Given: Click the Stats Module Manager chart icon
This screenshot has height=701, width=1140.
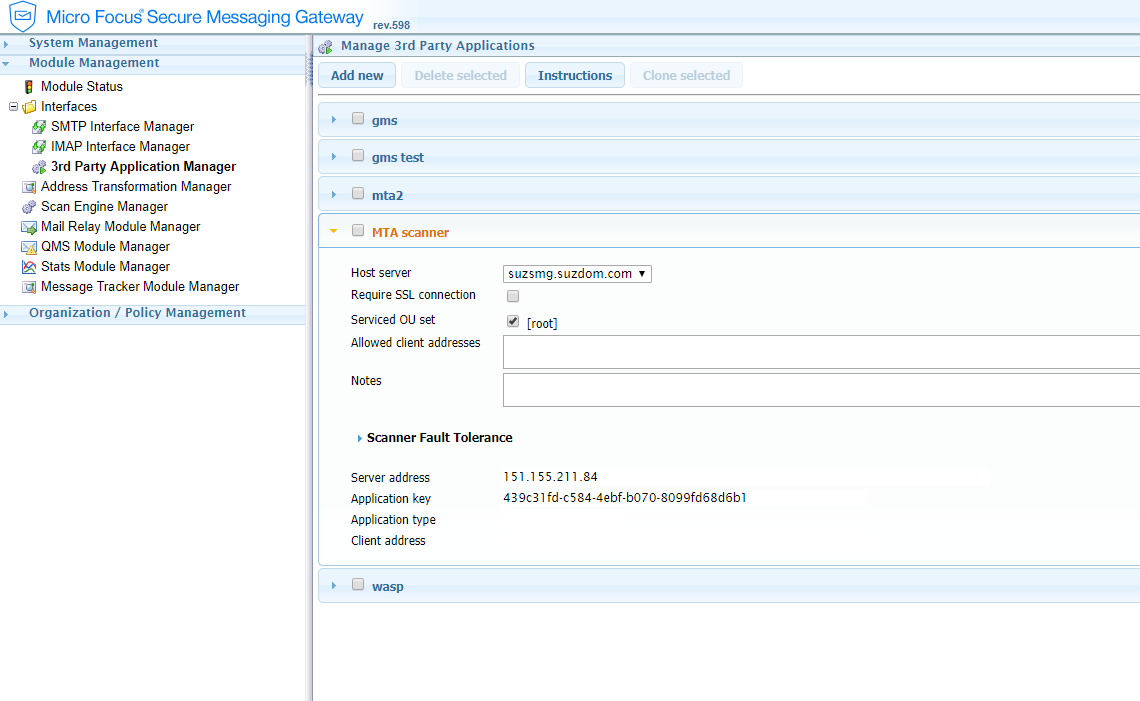Looking at the screenshot, I should point(29,267).
